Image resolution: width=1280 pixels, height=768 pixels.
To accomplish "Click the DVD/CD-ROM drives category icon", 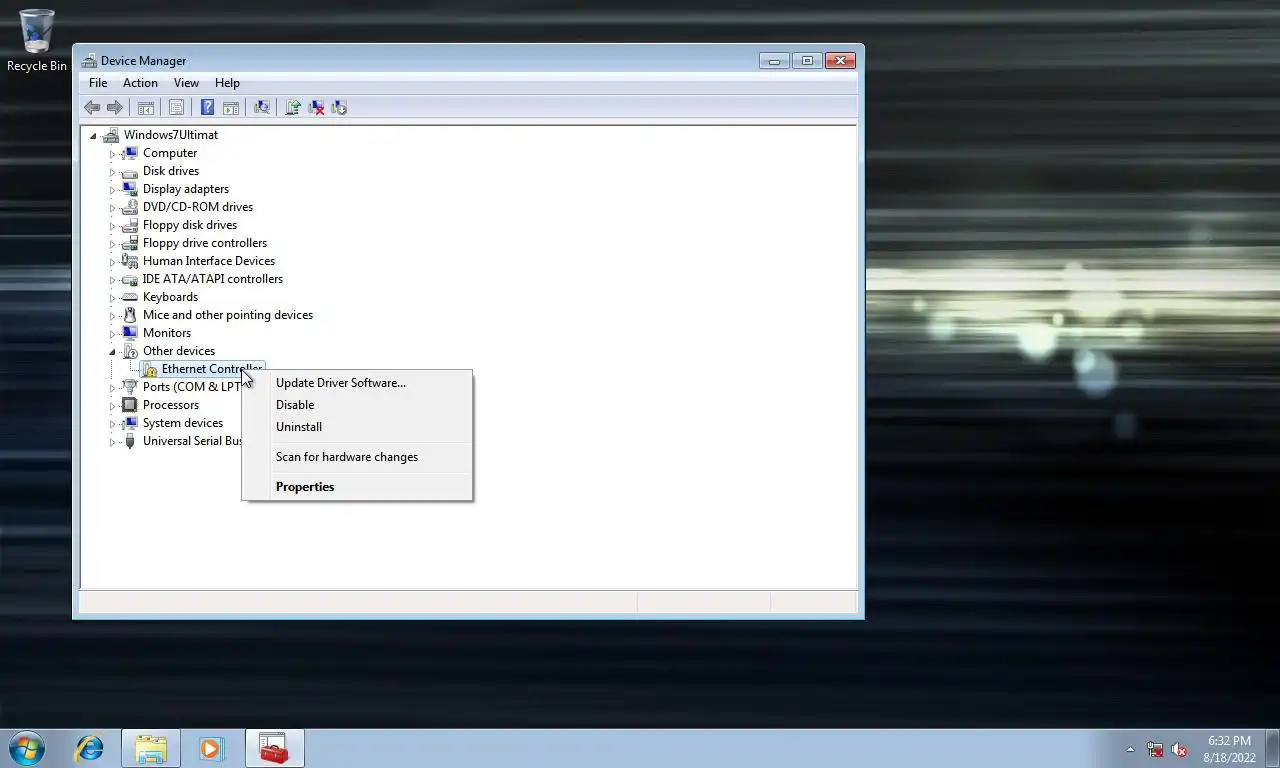I will (129, 207).
